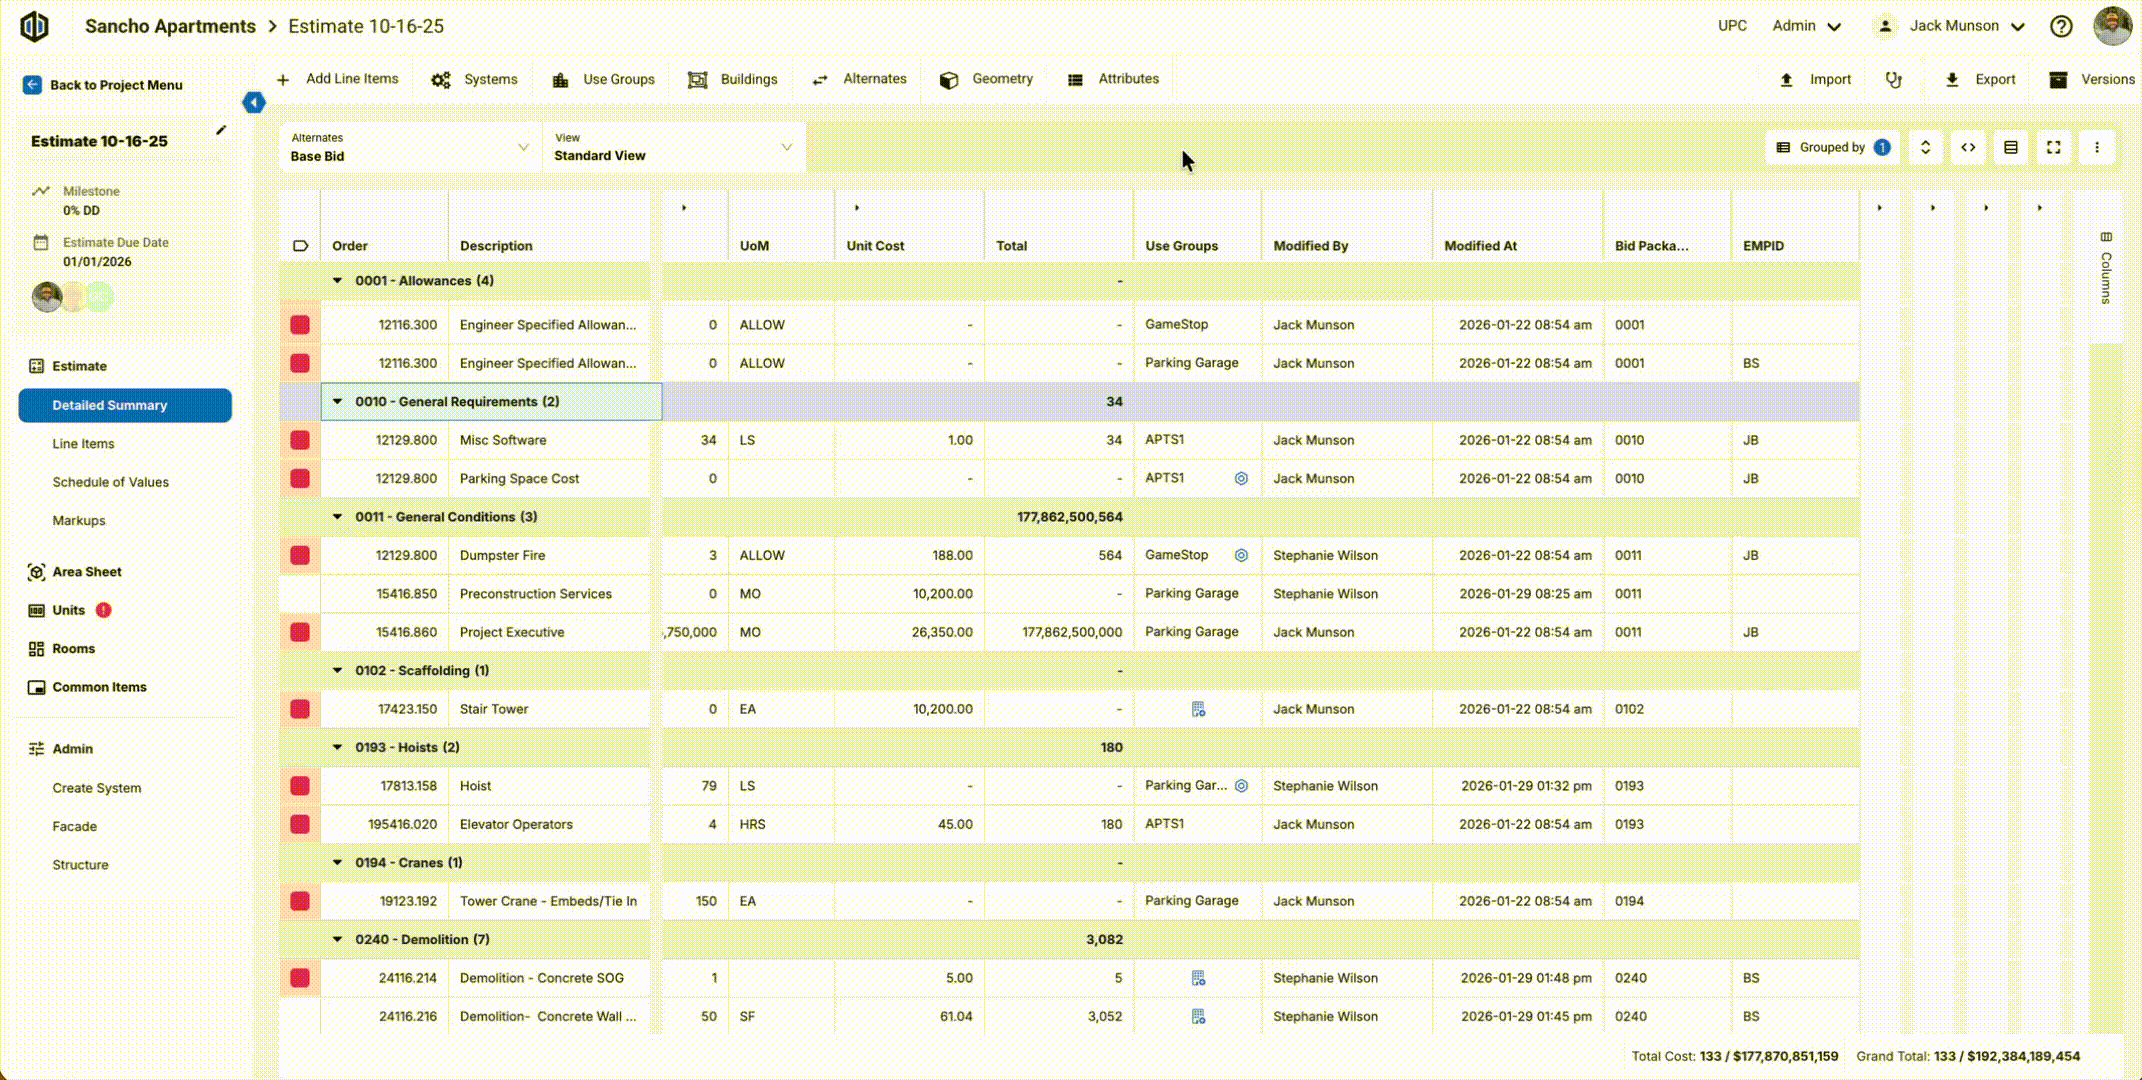Open Versions archive icon
This screenshot has height=1080, width=2142.
[2058, 80]
